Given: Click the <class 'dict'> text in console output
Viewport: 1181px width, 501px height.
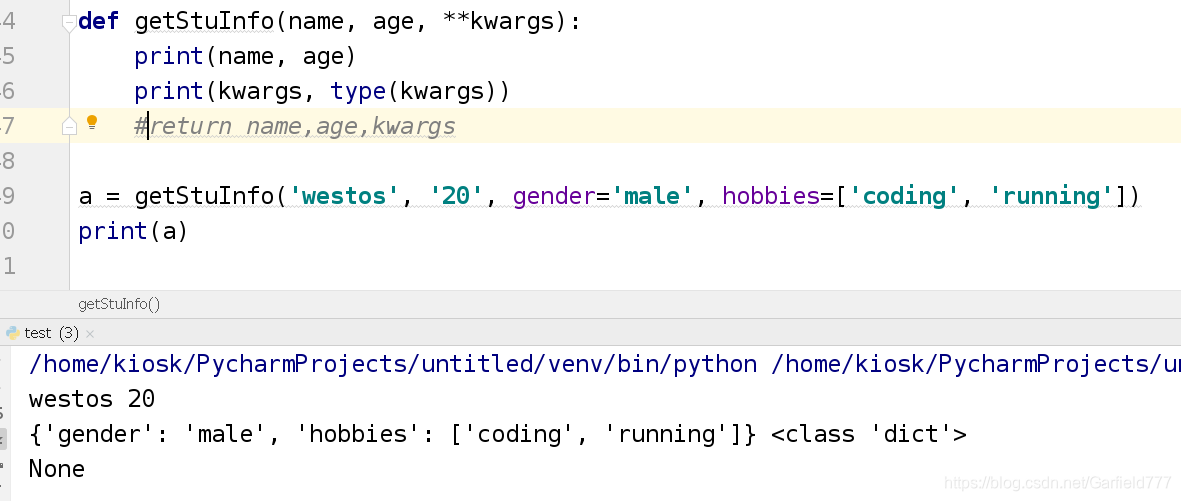Looking at the screenshot, I should (x=868, y=434).
